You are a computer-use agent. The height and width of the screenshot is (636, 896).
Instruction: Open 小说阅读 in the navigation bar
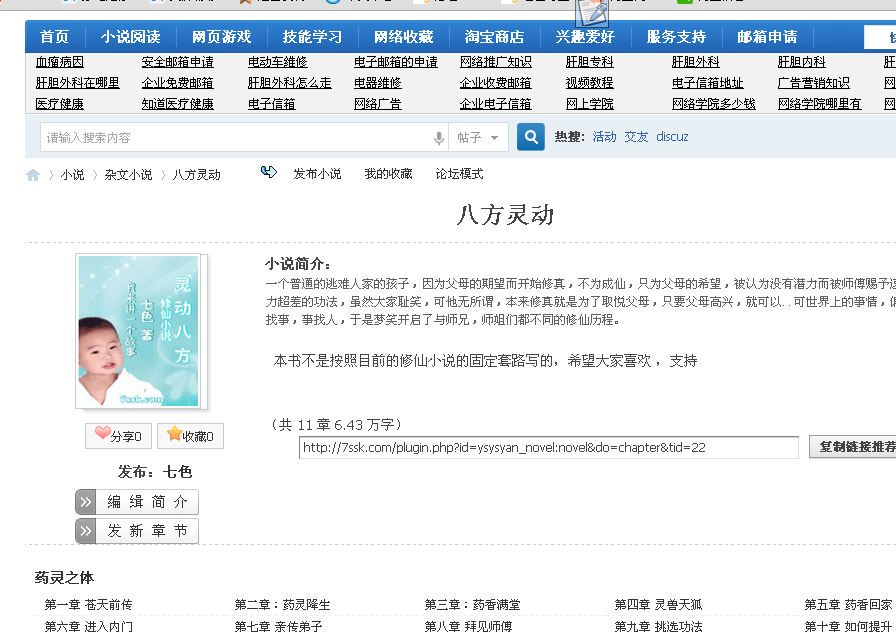tap(130, 37)
